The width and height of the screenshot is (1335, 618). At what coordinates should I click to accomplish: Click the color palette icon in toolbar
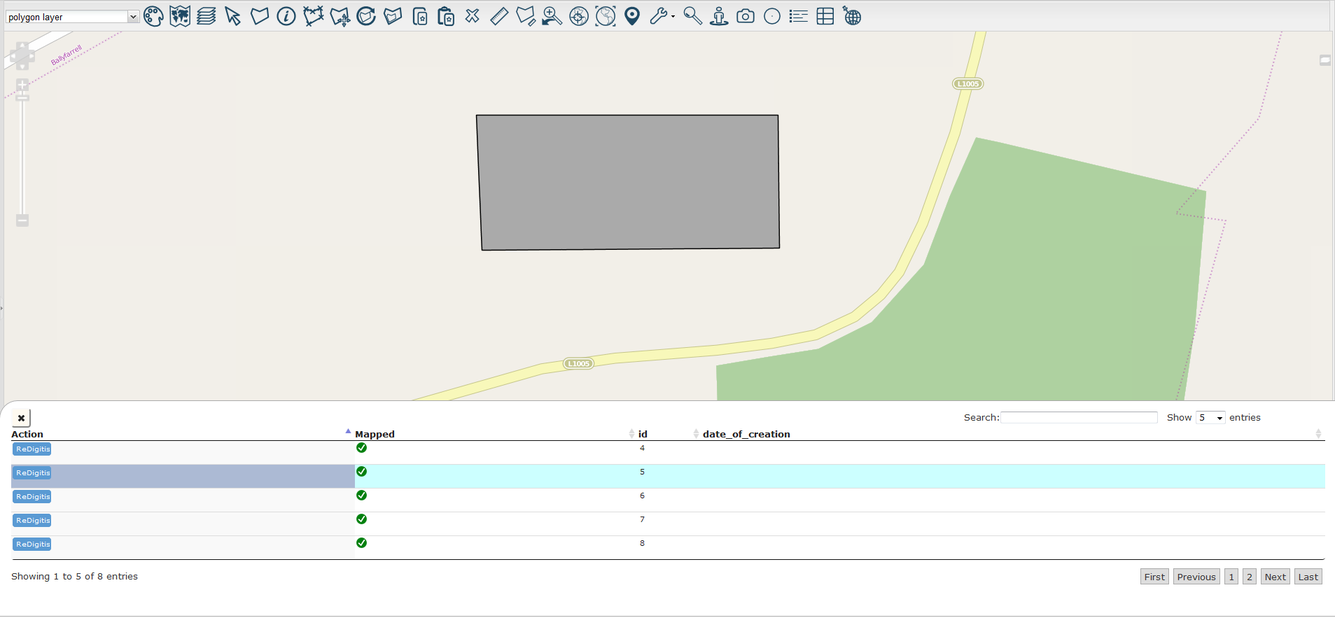click(x=153, y=16)
